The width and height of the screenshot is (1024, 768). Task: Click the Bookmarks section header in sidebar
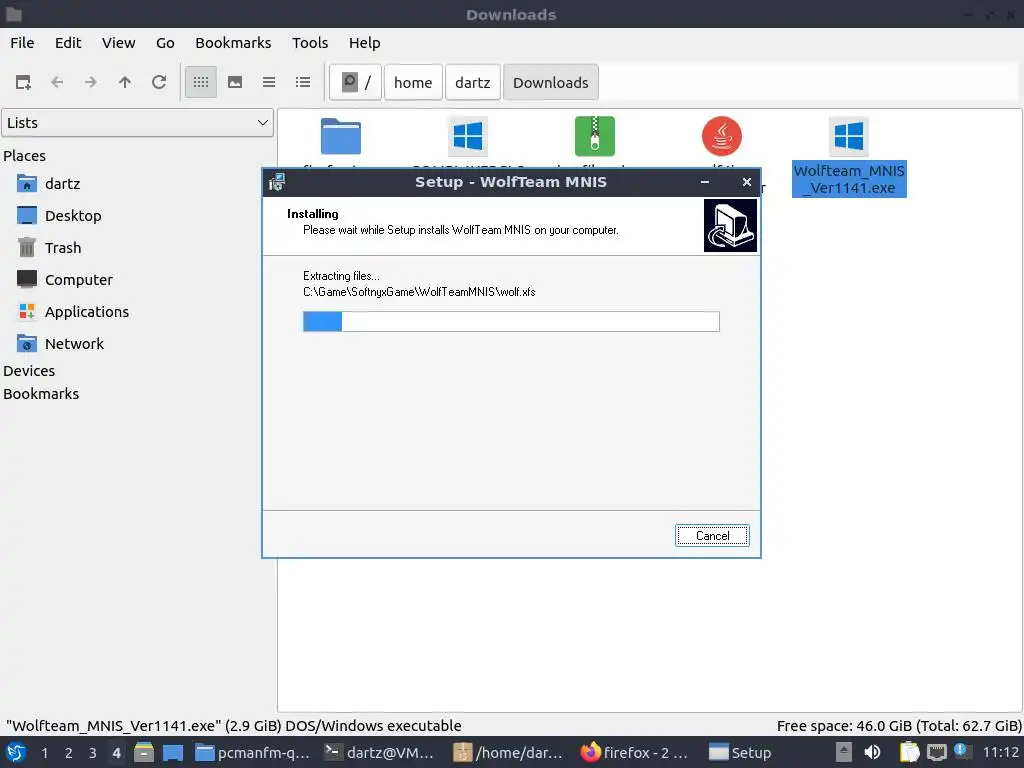coord(40,394)
